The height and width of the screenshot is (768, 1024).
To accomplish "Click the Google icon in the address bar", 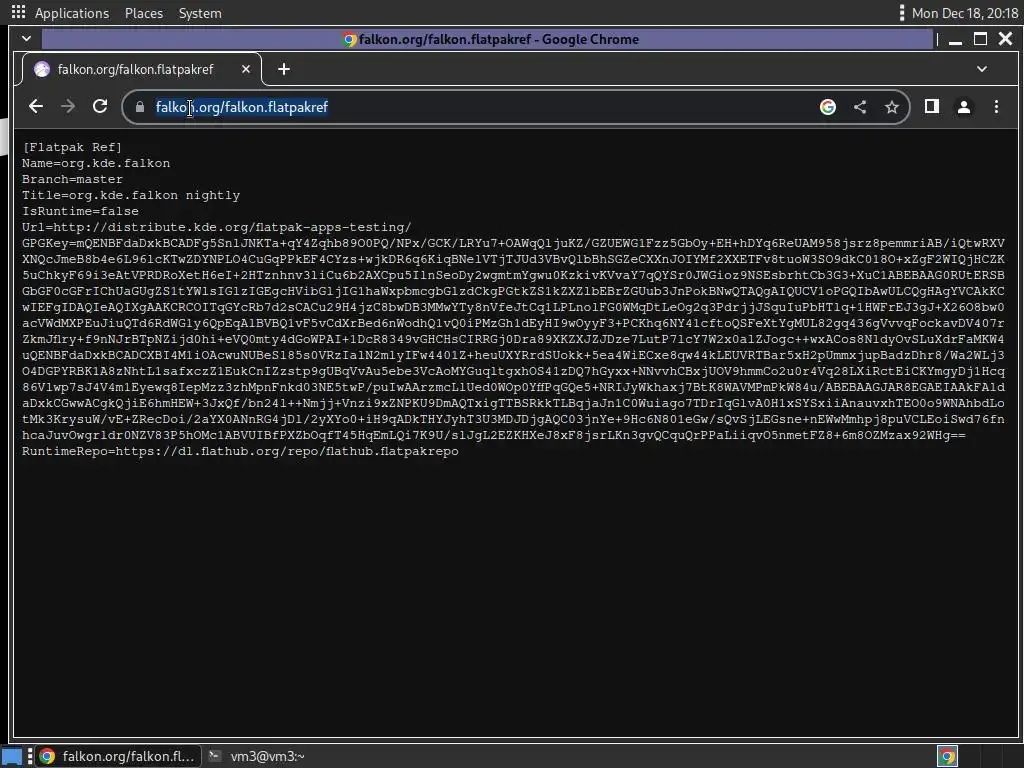I will [x=827, y=107].
